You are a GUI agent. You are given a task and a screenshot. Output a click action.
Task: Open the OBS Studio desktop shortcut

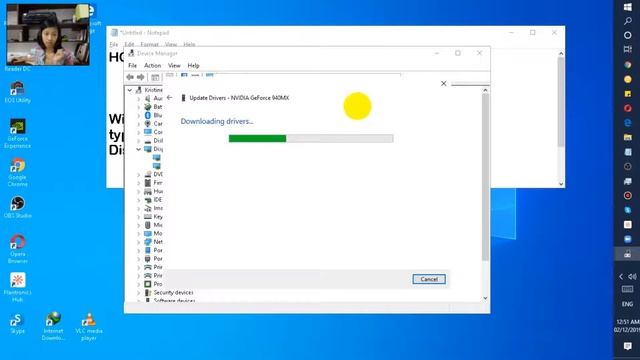click(18, 207)
